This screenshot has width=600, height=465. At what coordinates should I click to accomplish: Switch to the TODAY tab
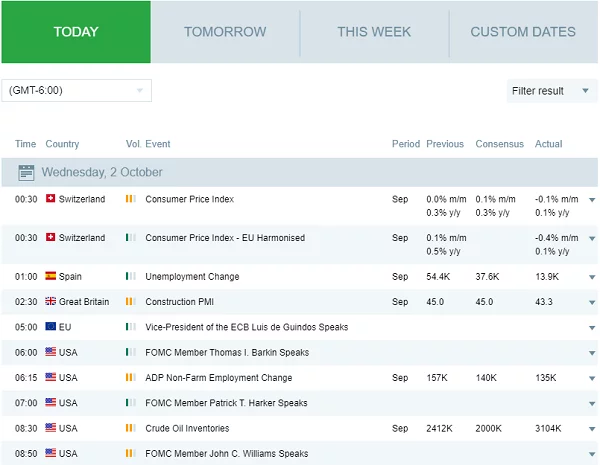pos(76,32)
